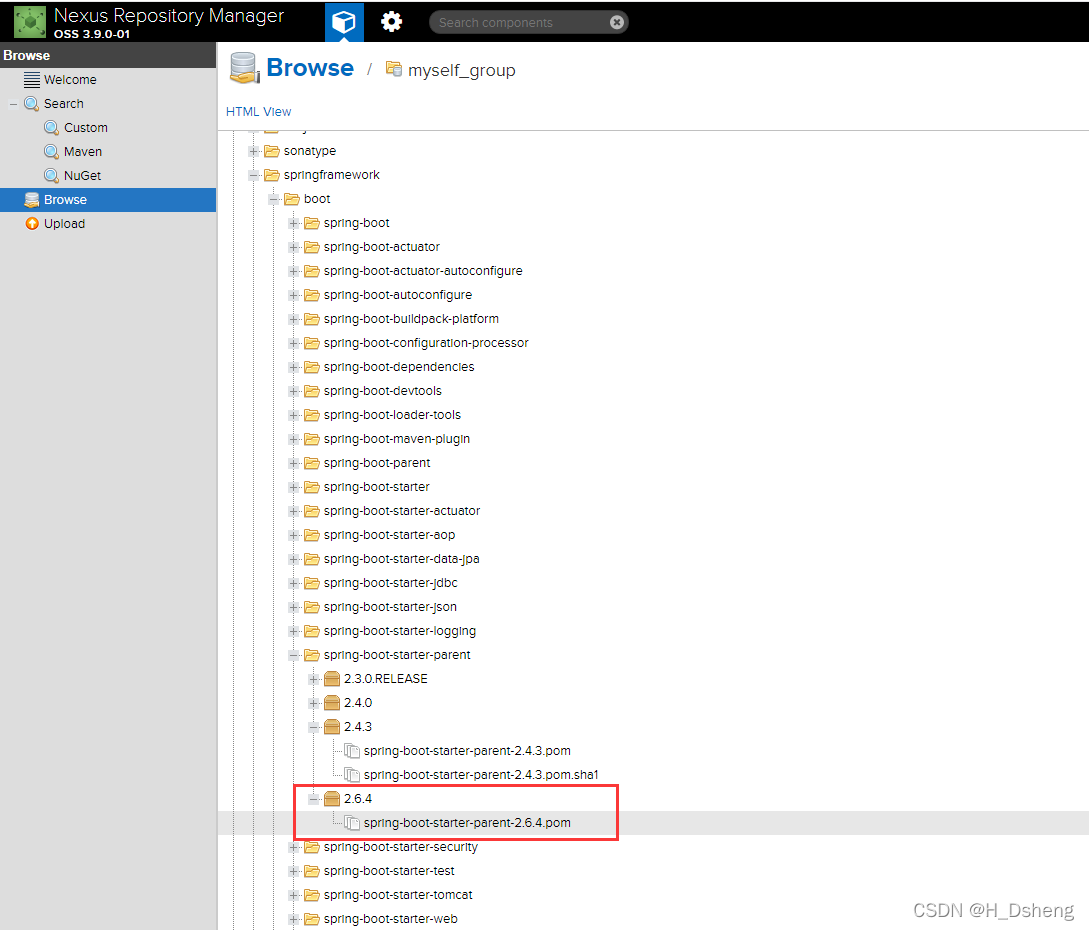Image resolution: width=1089 pixels, height=930 pixels.
Task: Collapse the springframework folder node
Action: click(x=253, y=175)
